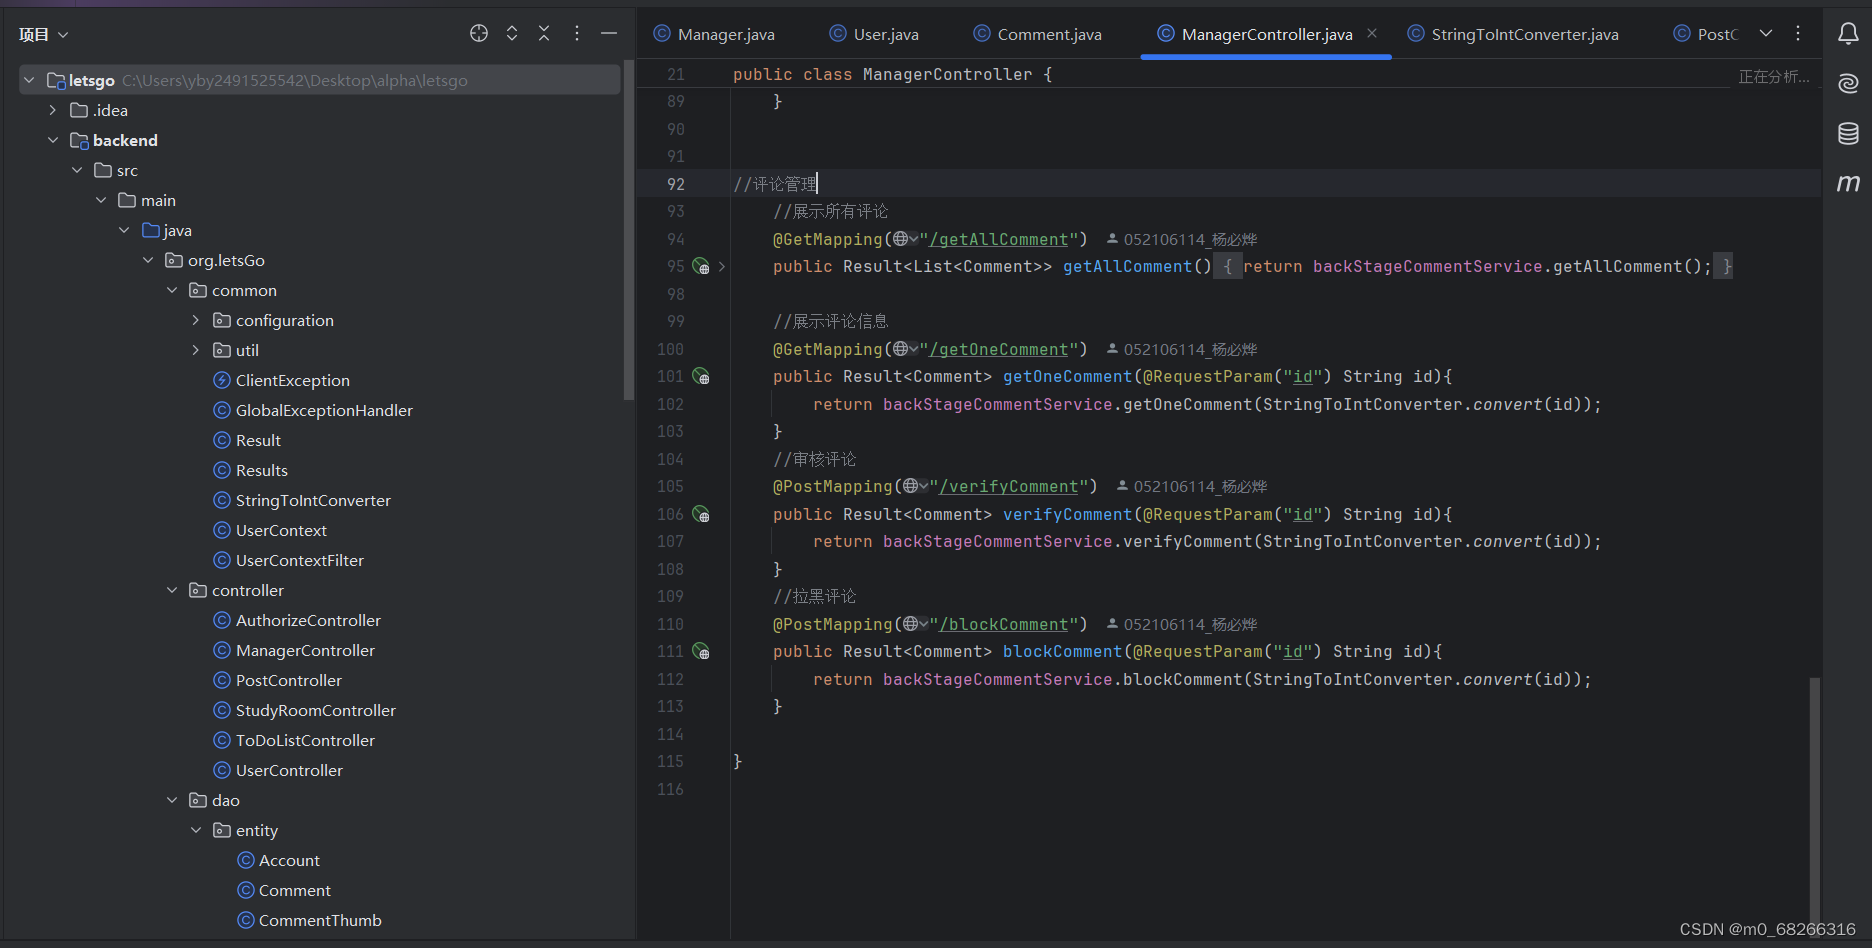Open the project view dropdown
The height and width of the screenshot is (948, 1872).
coord(43,34)
